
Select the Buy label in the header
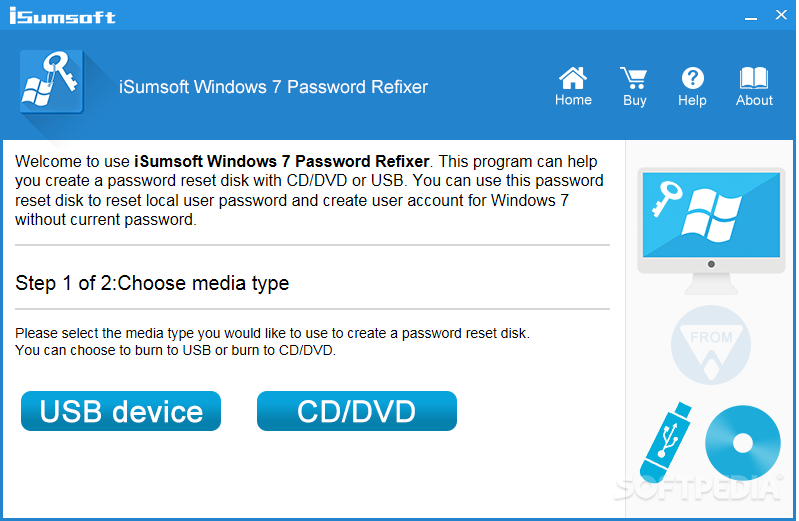point(634,100)
